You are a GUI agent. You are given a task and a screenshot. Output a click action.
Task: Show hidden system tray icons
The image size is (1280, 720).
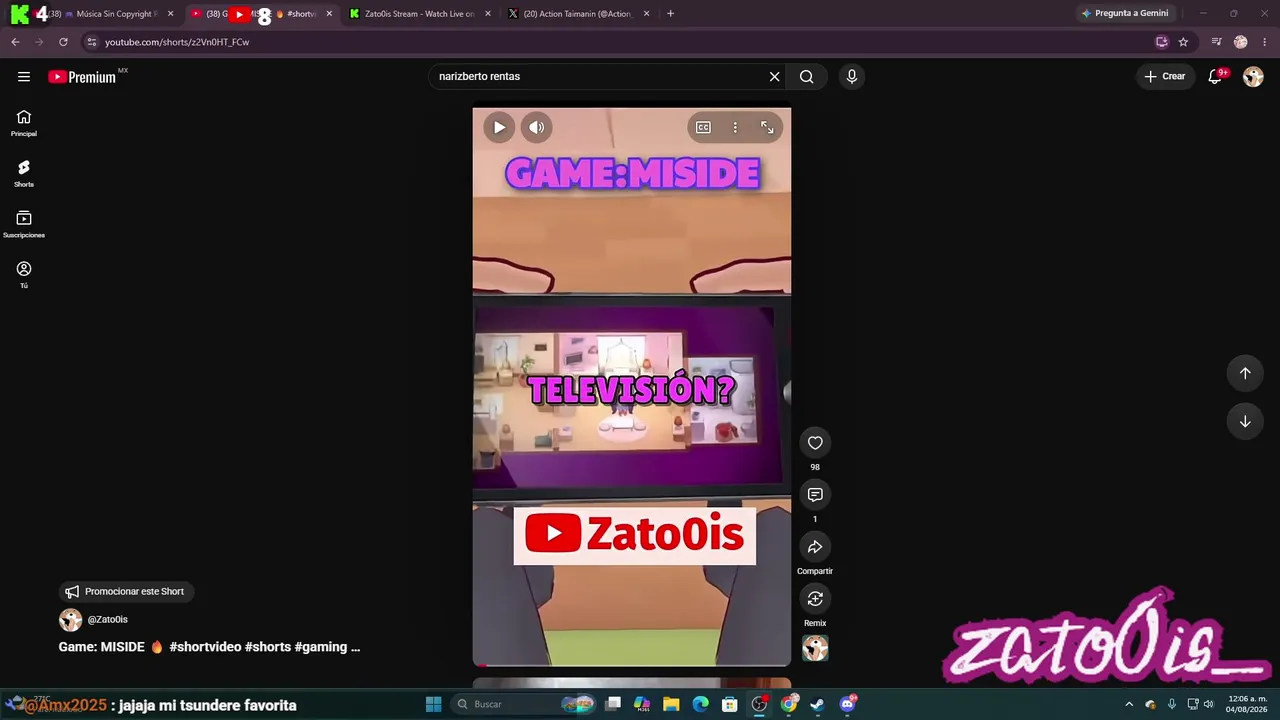tap(1129, 704)
